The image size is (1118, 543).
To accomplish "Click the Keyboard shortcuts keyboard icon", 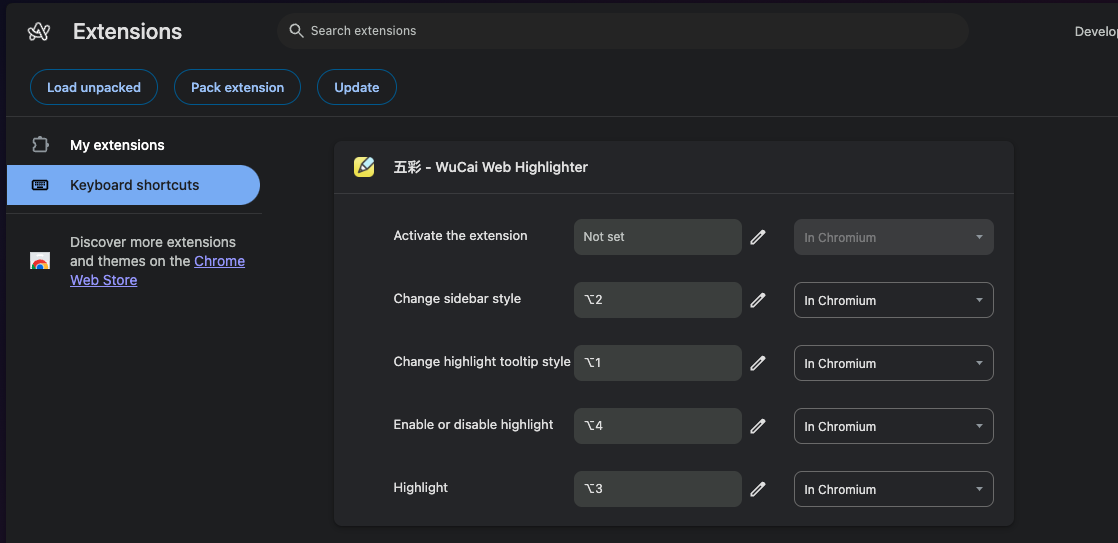I will (40, 185).
